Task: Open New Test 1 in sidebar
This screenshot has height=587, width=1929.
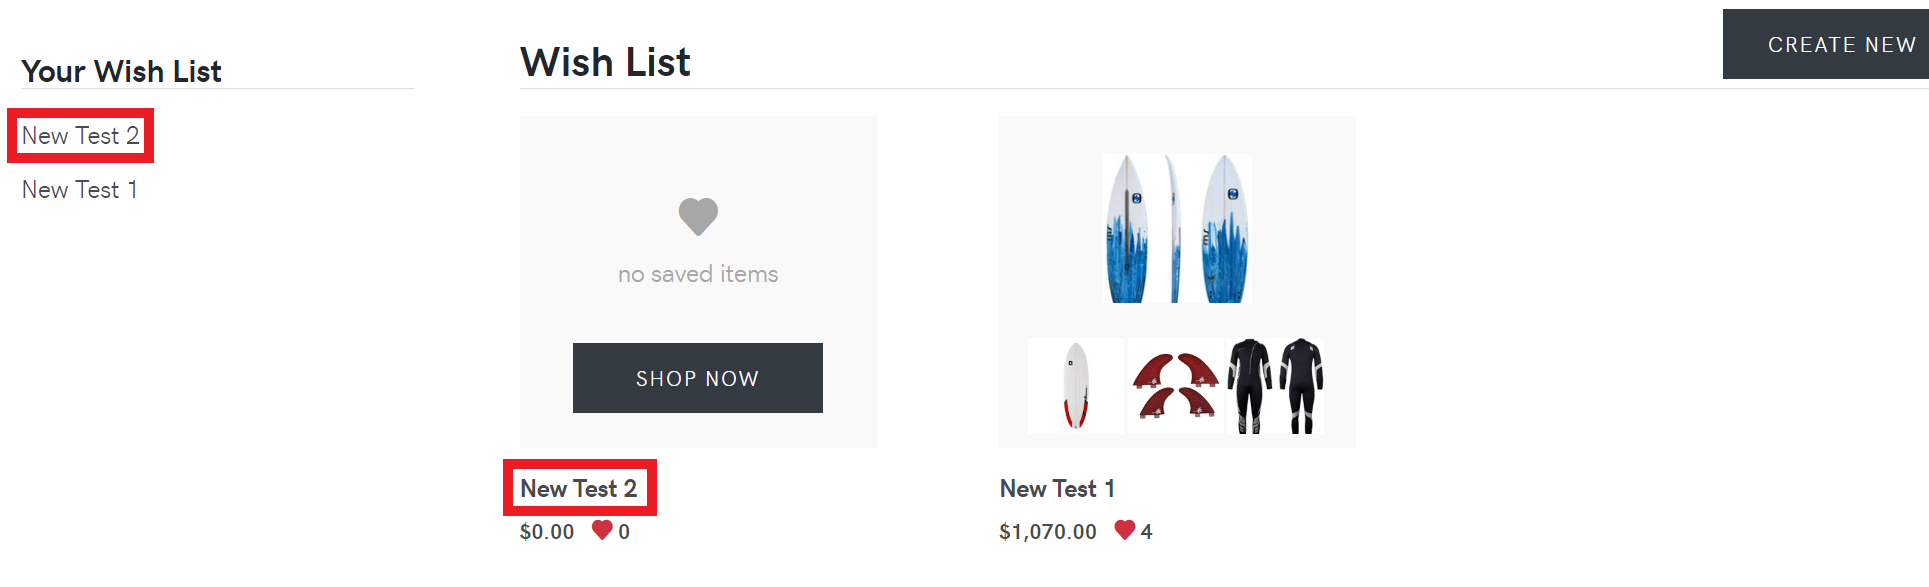Action: coord(80,190)
